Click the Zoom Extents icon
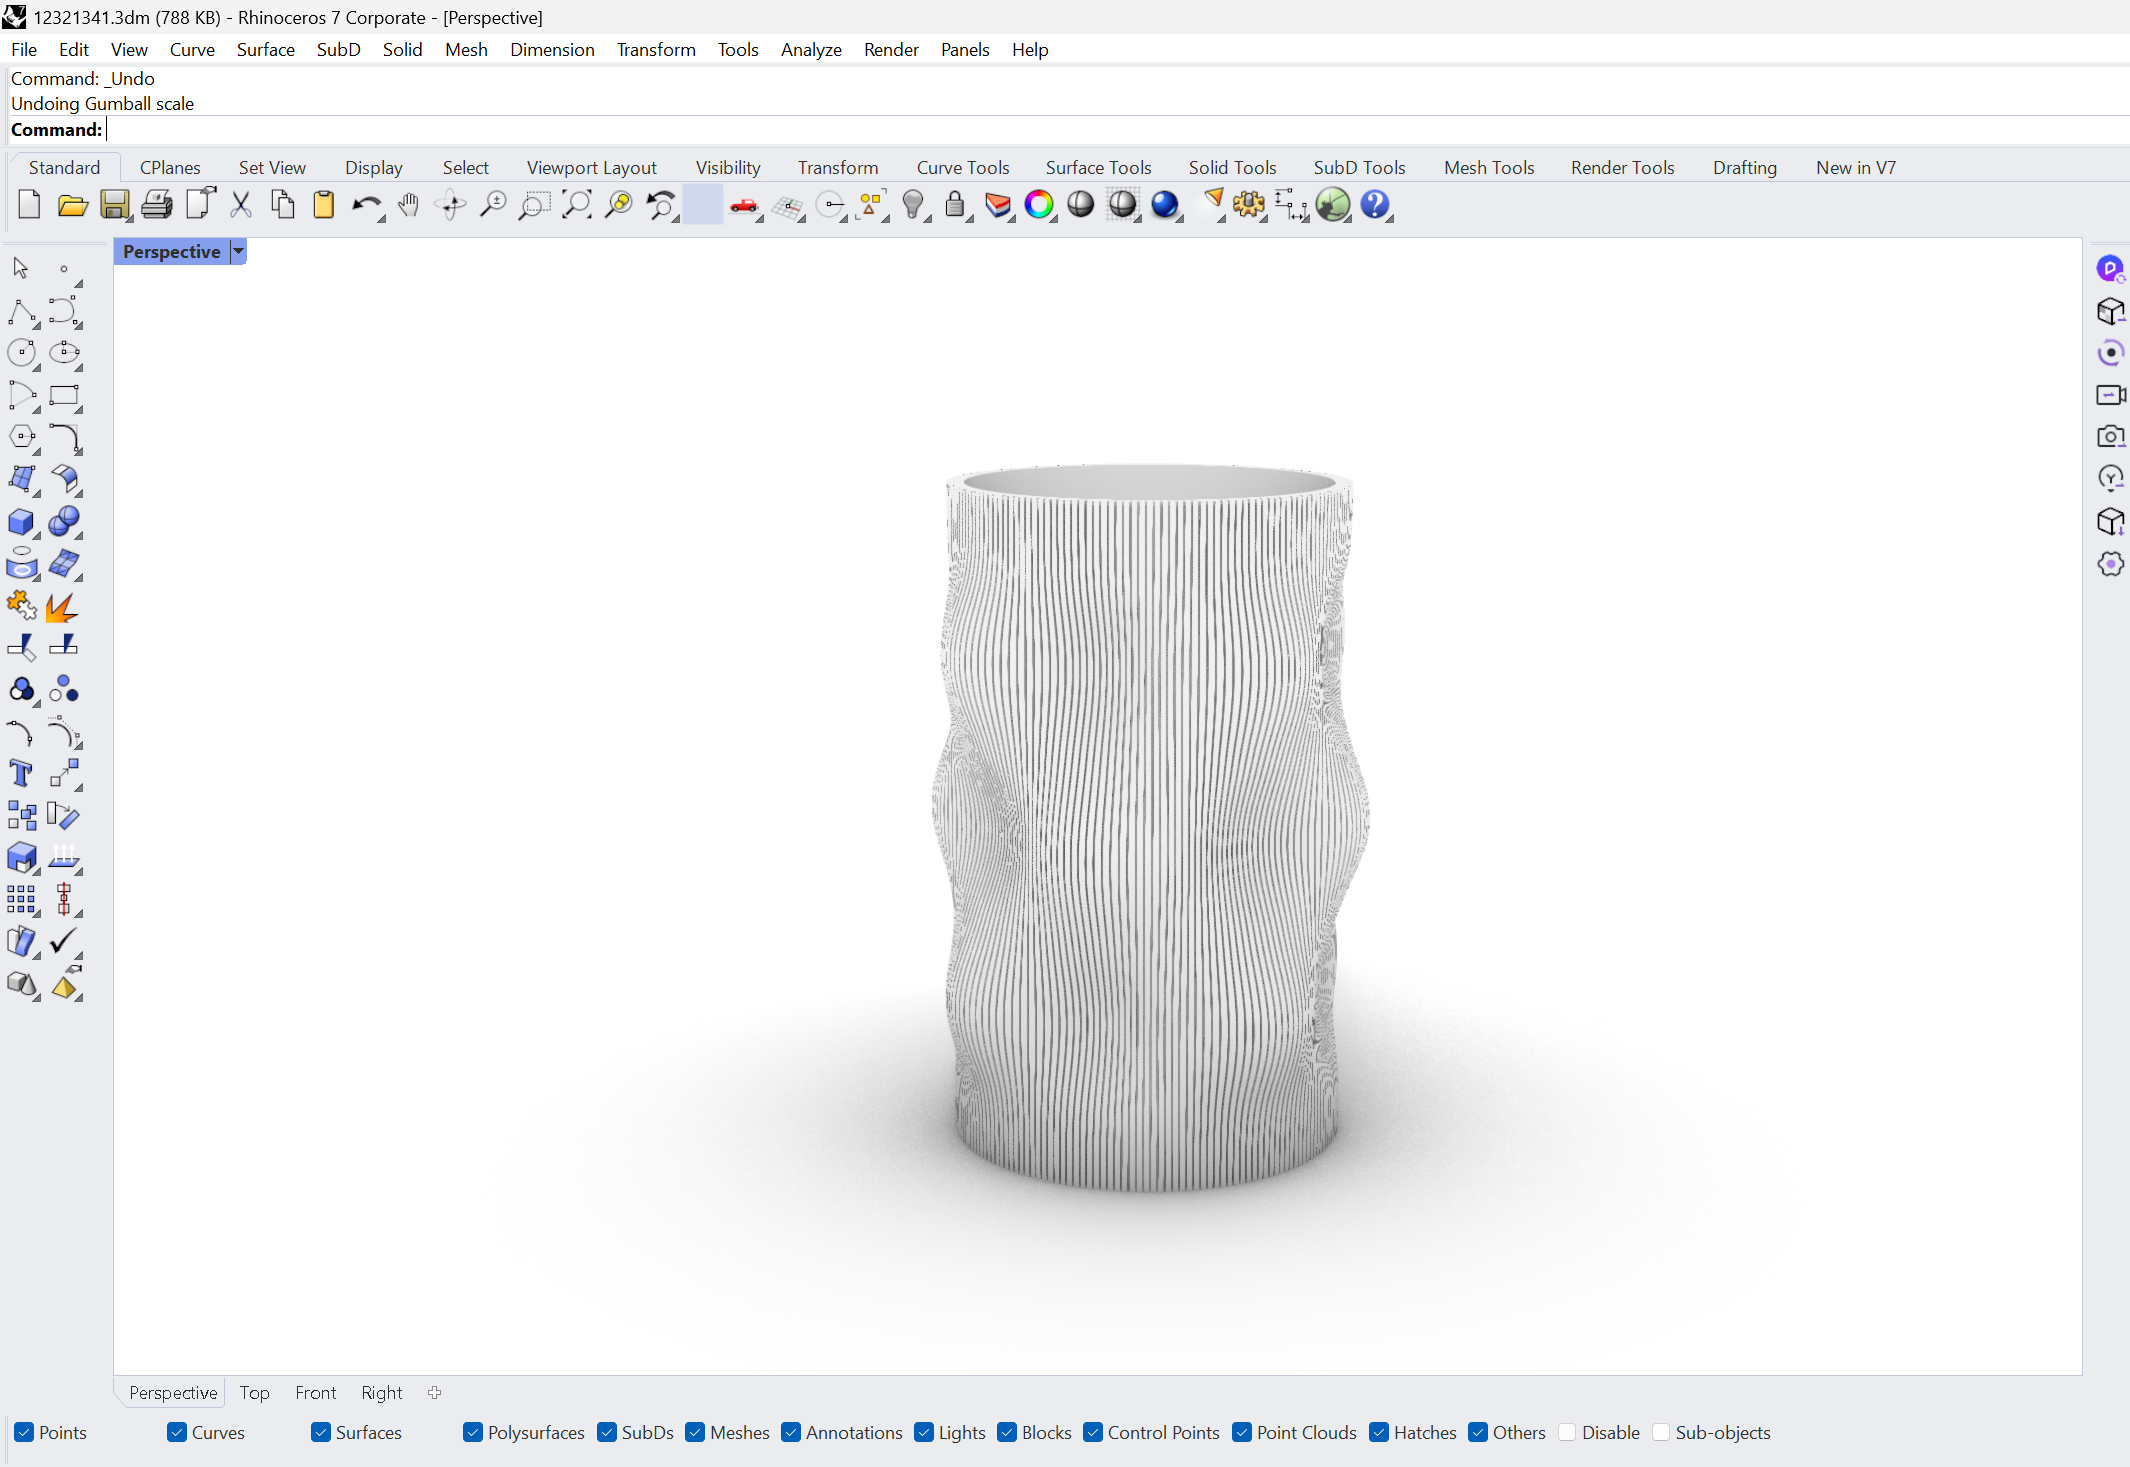Viewport: 2130px width, 1467px height. tap(576, 205)
